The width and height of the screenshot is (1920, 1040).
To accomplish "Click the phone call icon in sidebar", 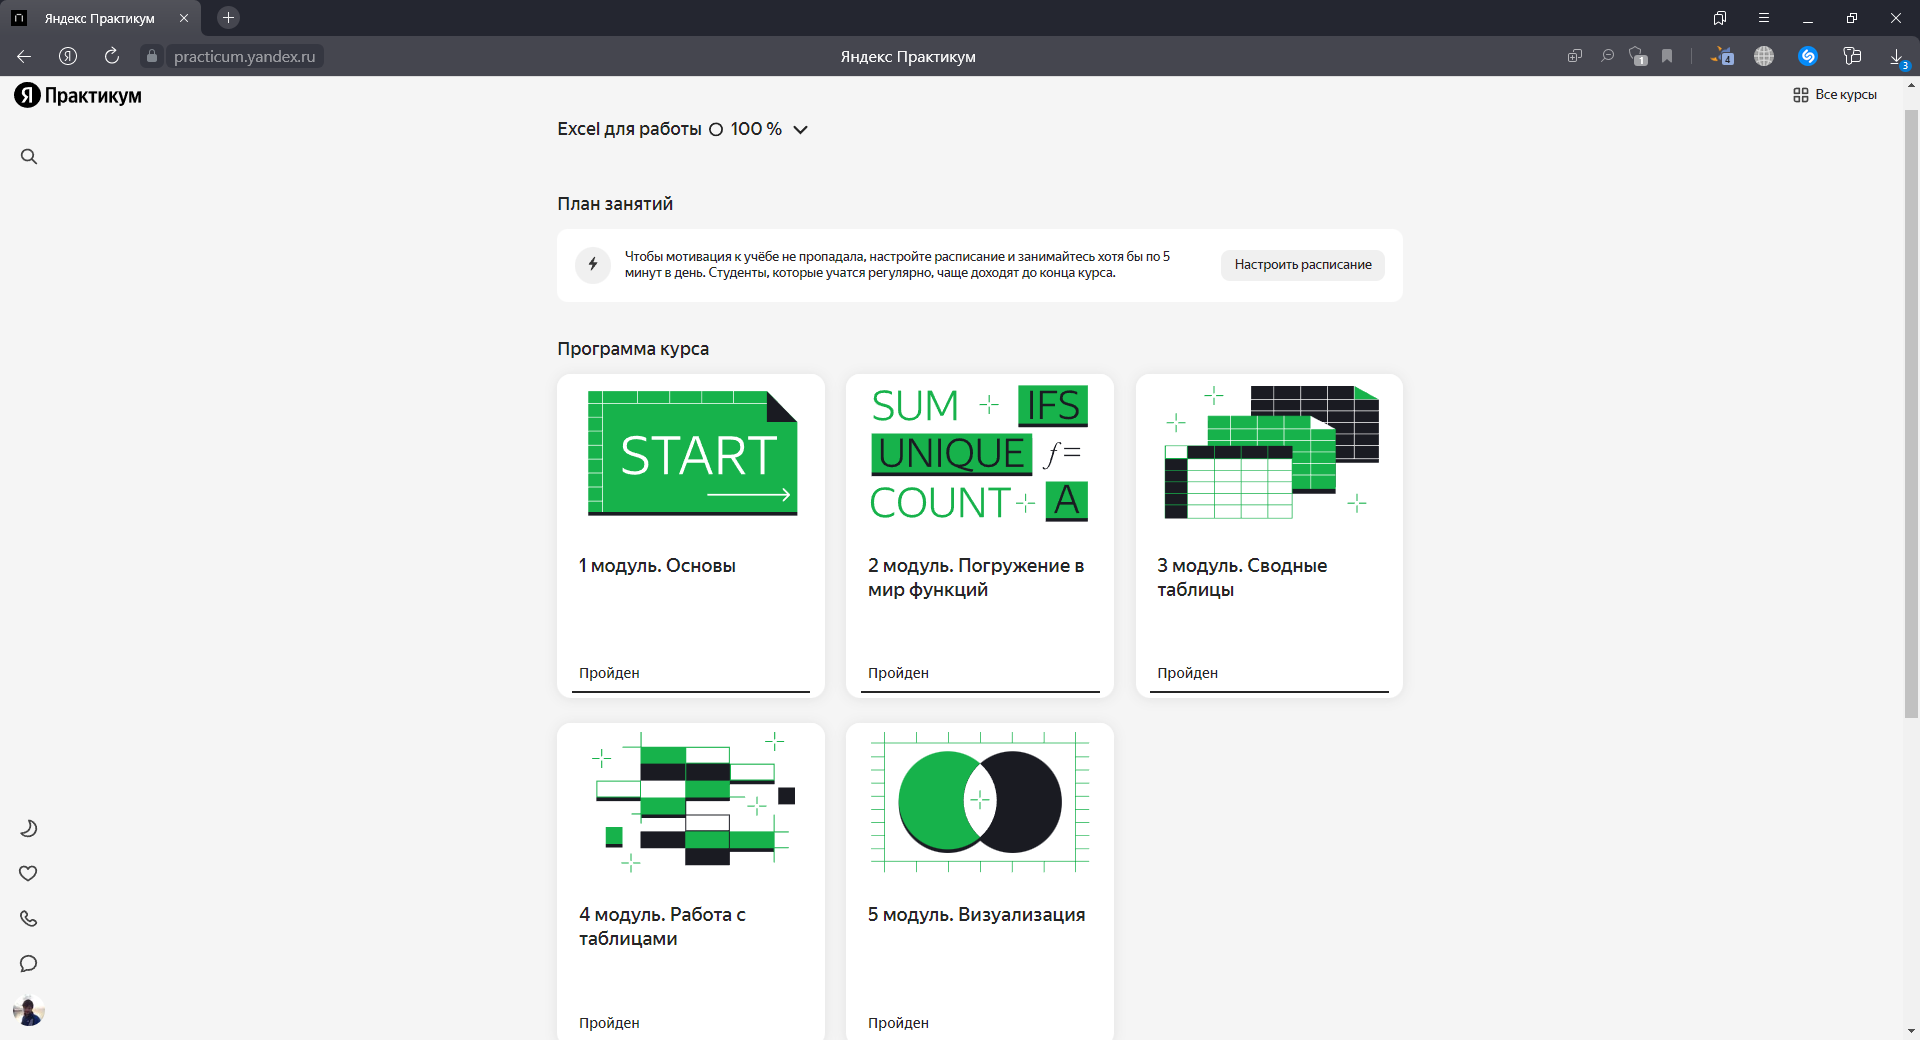I will click(29, 918).
